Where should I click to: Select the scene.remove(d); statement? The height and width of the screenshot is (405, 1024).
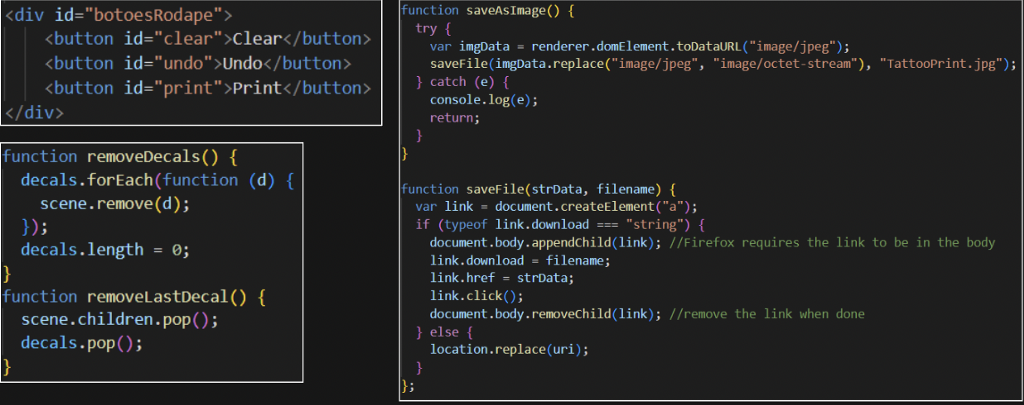[114, 204]
